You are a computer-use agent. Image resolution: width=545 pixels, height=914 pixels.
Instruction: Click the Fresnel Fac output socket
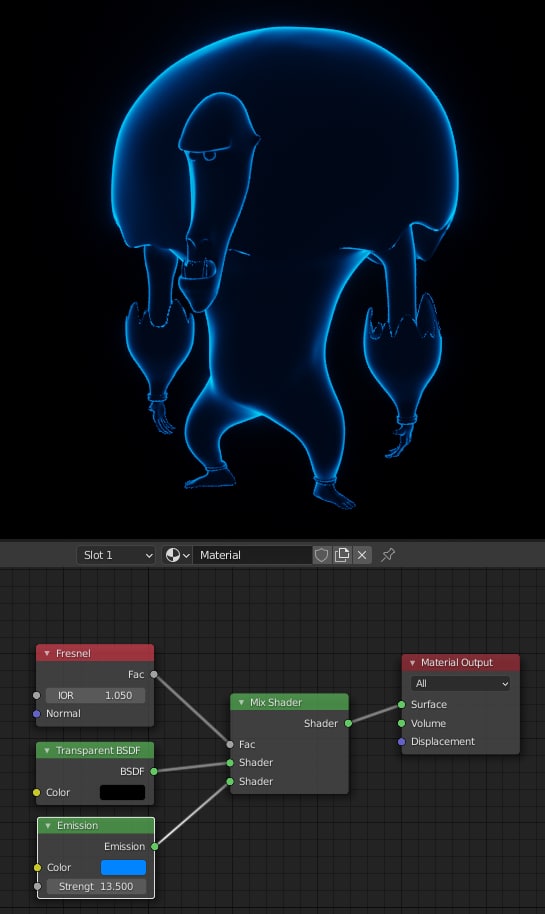click(154, 674)
